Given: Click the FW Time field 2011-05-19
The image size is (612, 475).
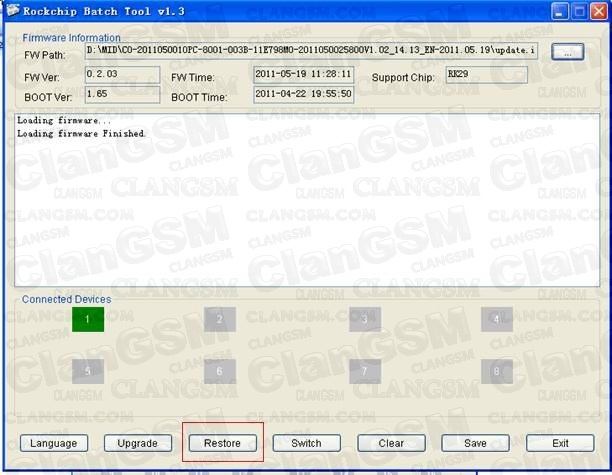Looking at the screenshot, I should point(304,74).
